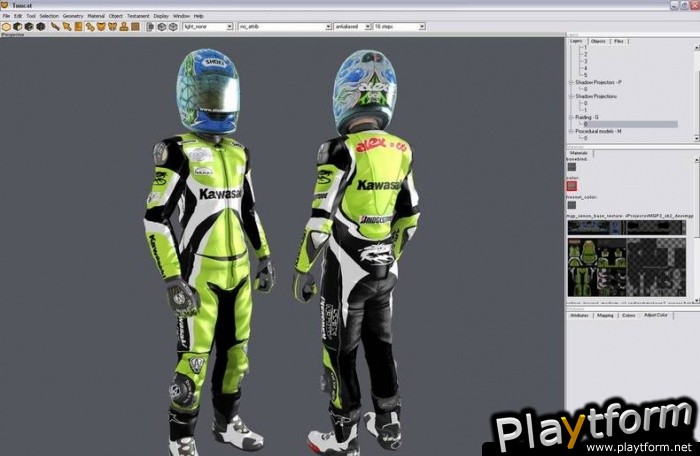The image size is (700, 456).
Task: Click the gray document copy icon
Action: click(150, 27)
